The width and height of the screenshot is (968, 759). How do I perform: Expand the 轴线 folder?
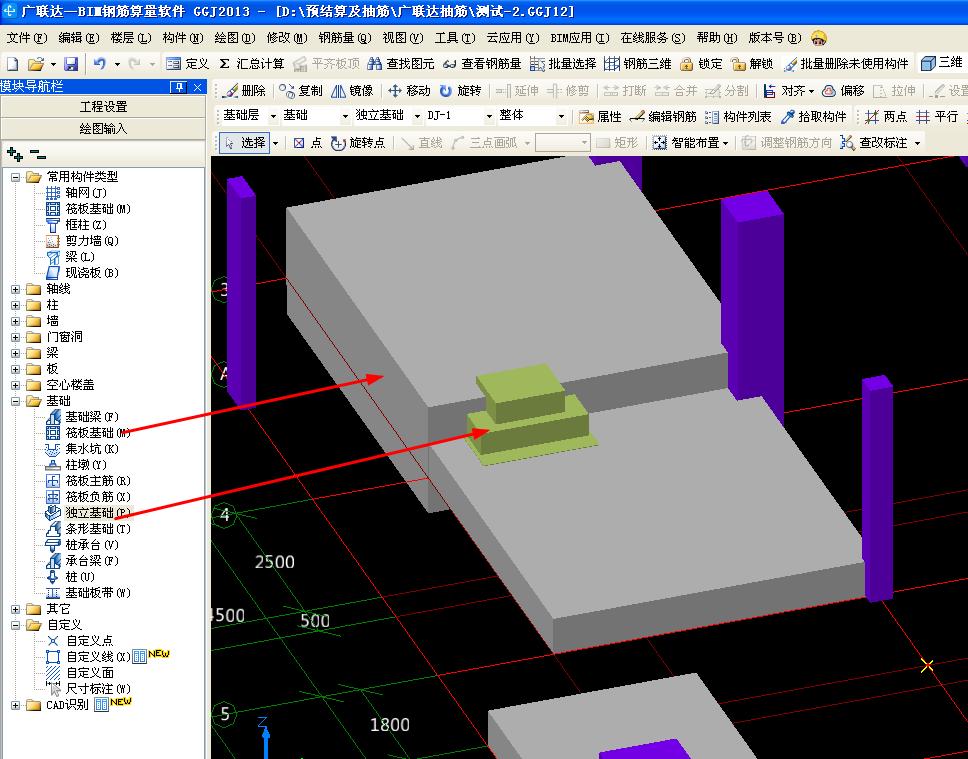(x=15, y=289)
